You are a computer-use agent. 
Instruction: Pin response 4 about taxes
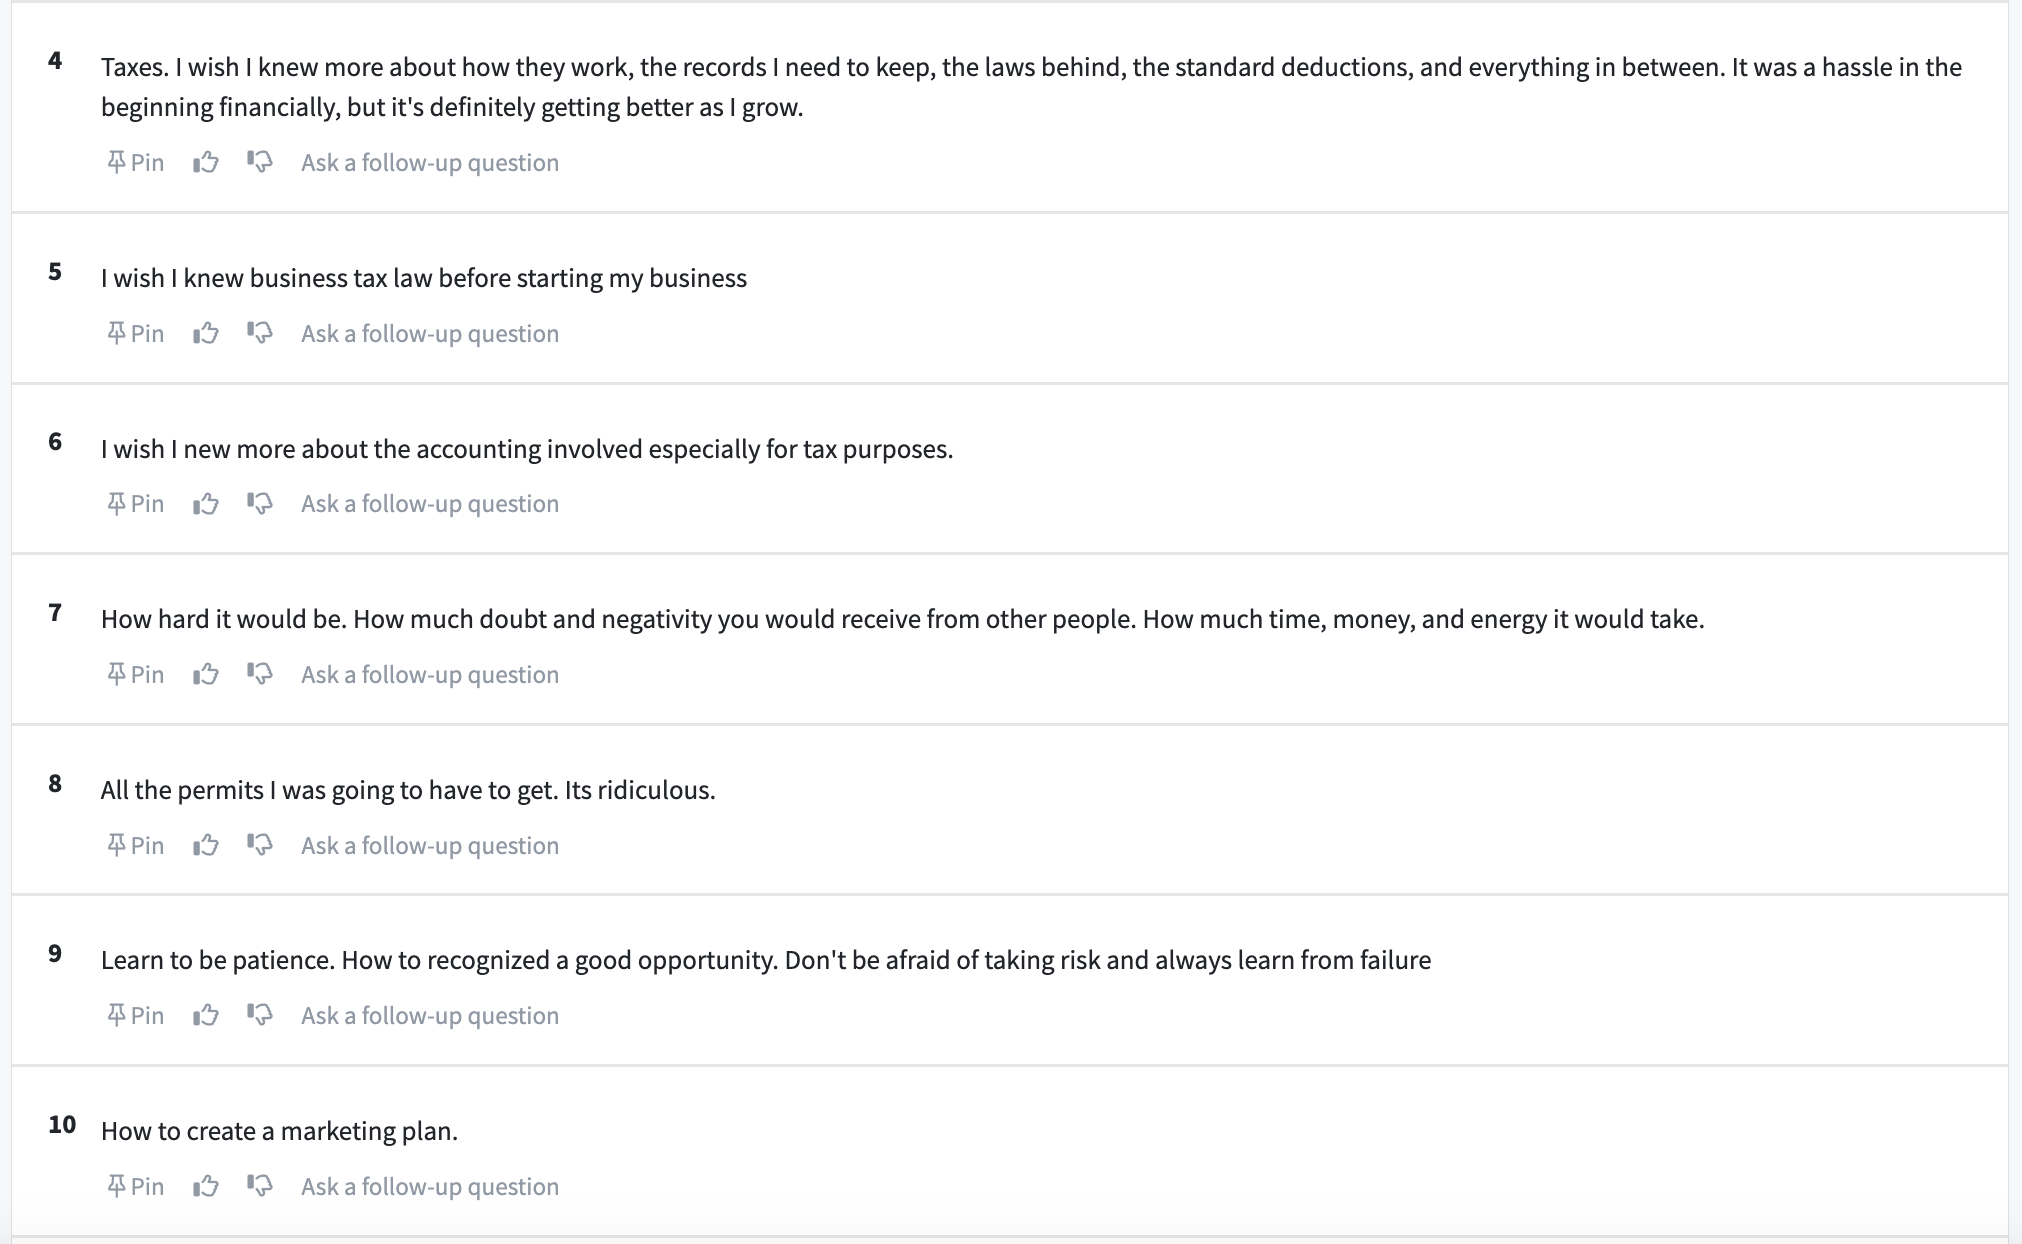[x=136, y=162]
